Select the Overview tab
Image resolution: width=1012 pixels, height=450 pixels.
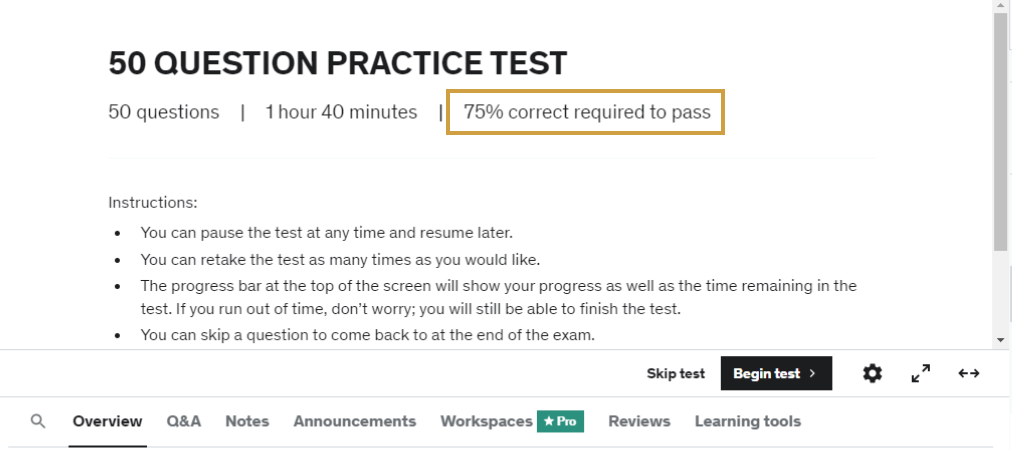[107, 421]
